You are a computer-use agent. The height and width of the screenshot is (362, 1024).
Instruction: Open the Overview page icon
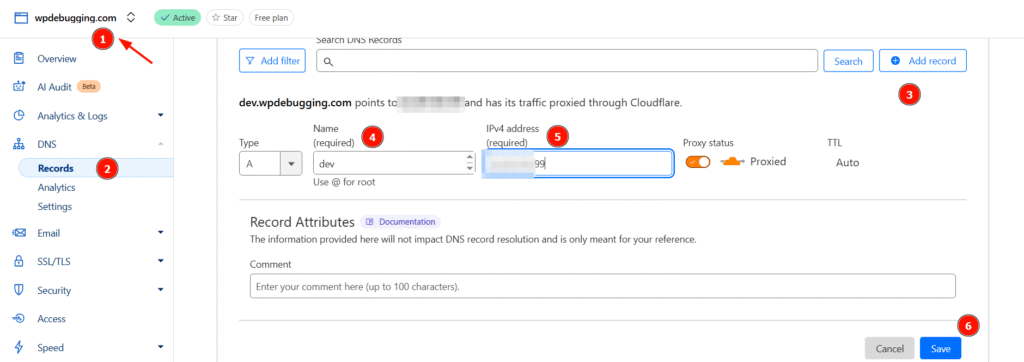coord(20,59)
